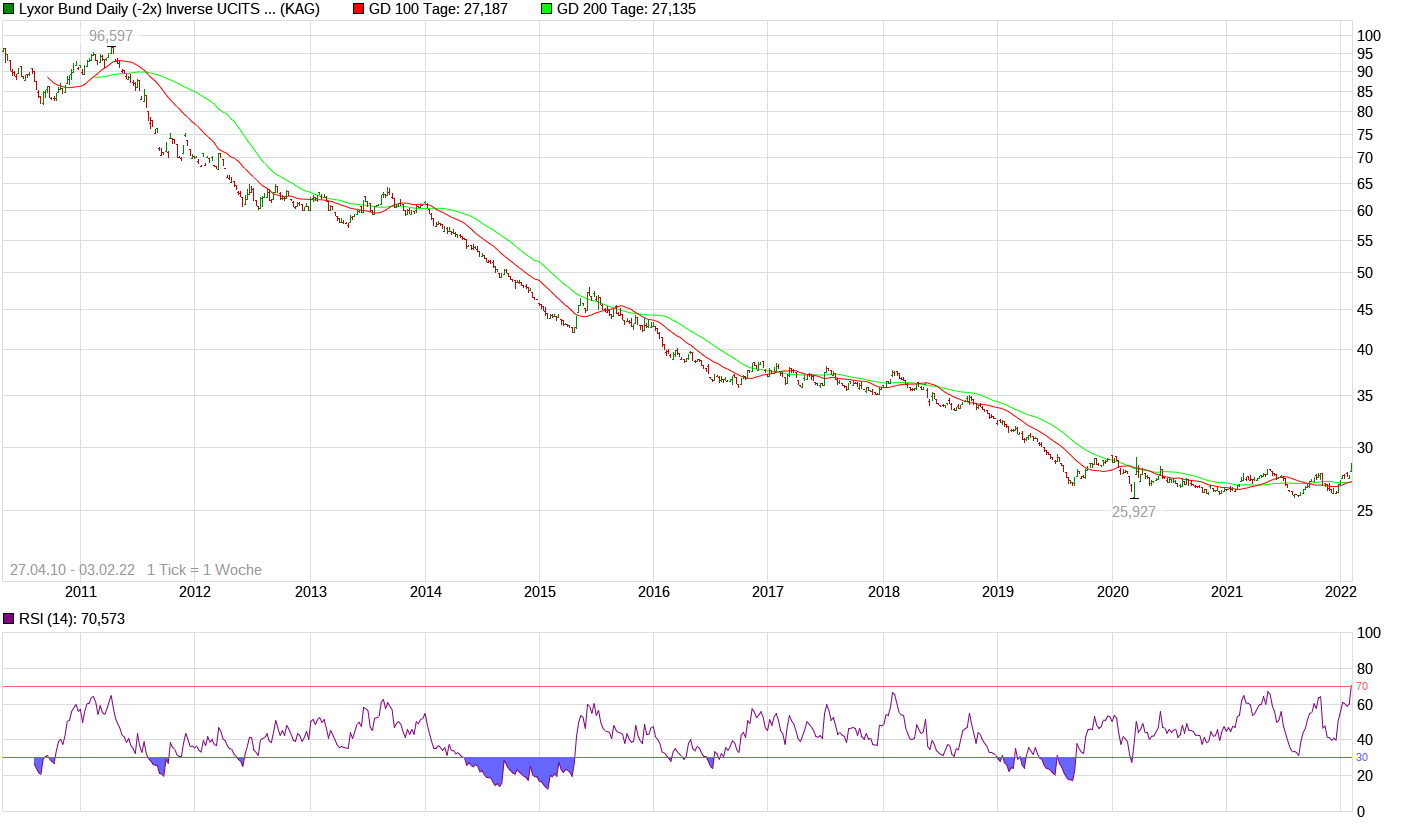The width and height of the screenshot is (1410, 826).
Task: Click the Lyxor Bund Daily (KAG) title text
Action: pos(170,9)
